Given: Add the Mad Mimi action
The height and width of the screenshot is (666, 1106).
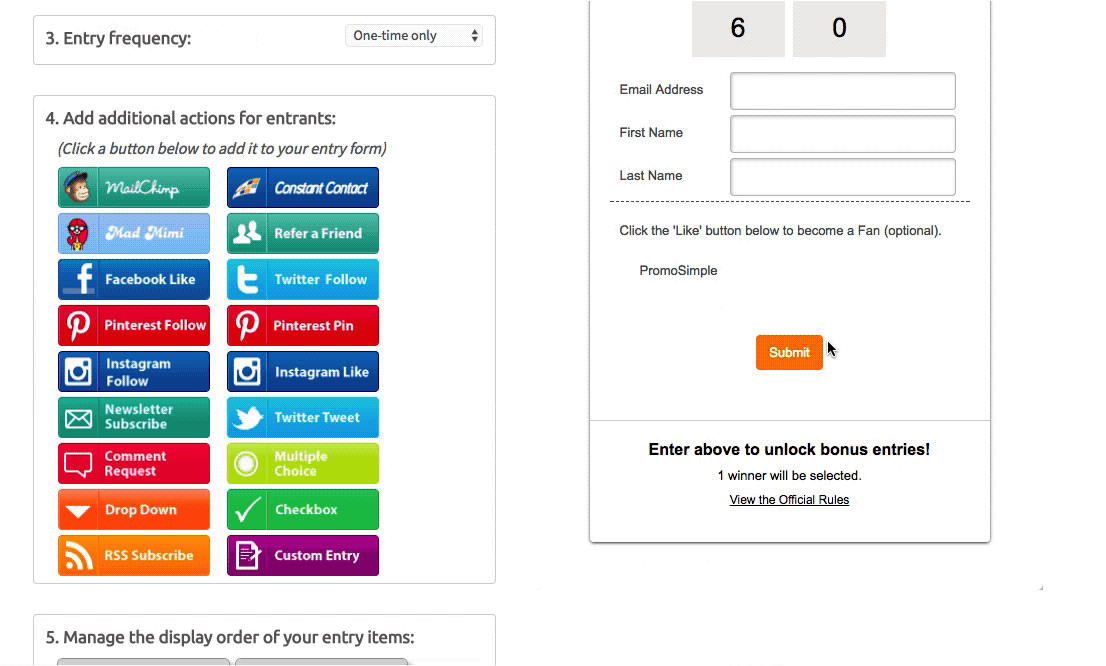Looking at the screenshot, I should 134,234.
